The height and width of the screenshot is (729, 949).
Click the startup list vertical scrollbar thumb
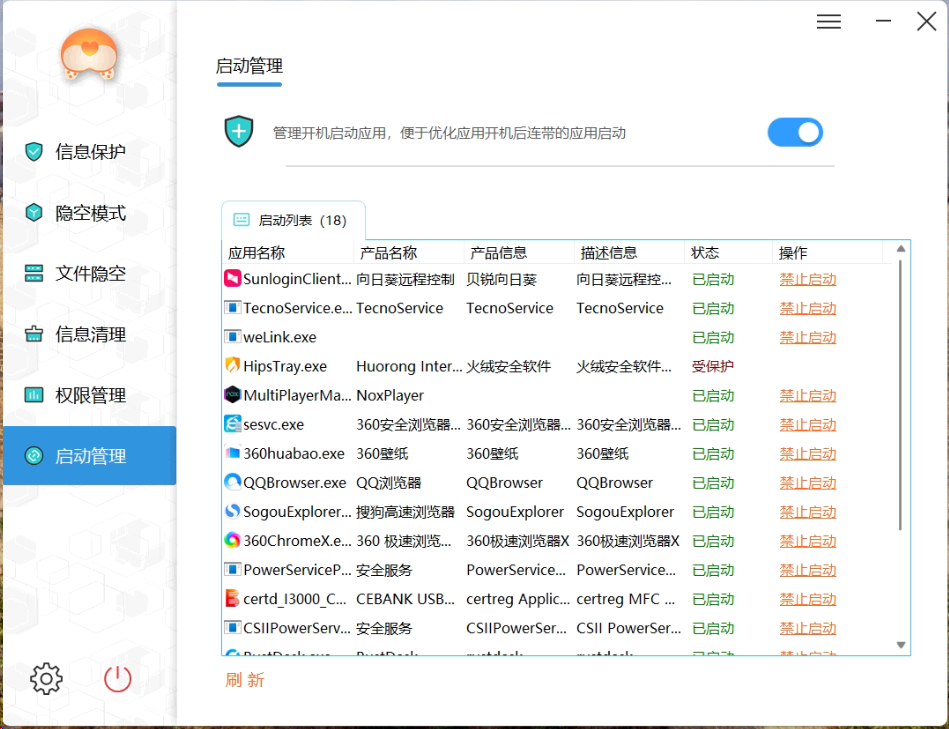pyautogui.click(x=901, y=395)
